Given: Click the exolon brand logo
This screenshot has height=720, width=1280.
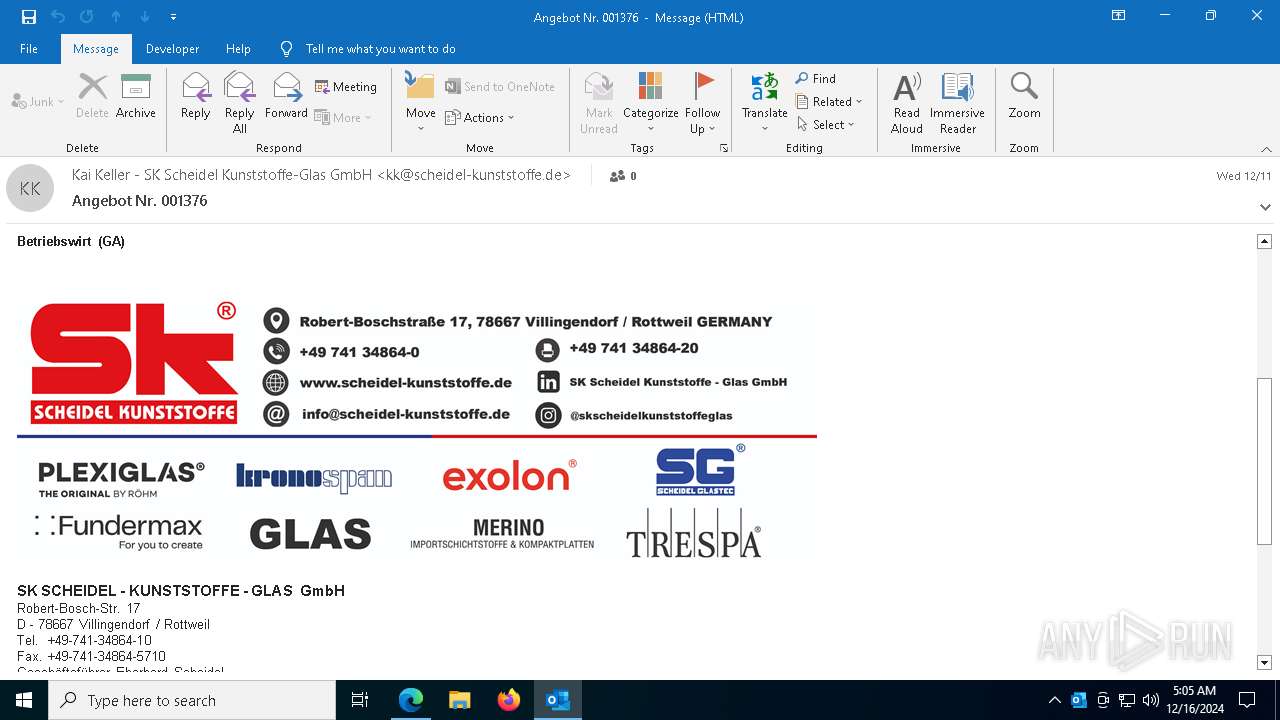Looking at the screenshot, I should (x=509, y=477).
